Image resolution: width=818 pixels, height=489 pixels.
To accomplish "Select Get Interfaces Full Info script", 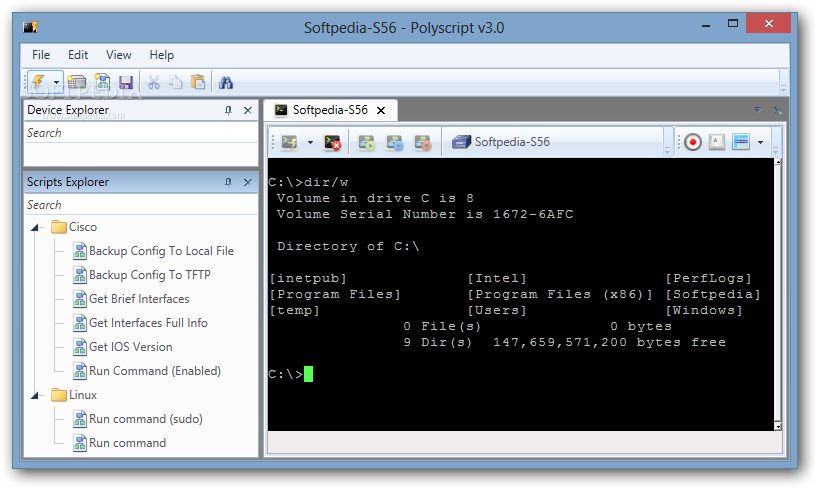I will [140, 323].
